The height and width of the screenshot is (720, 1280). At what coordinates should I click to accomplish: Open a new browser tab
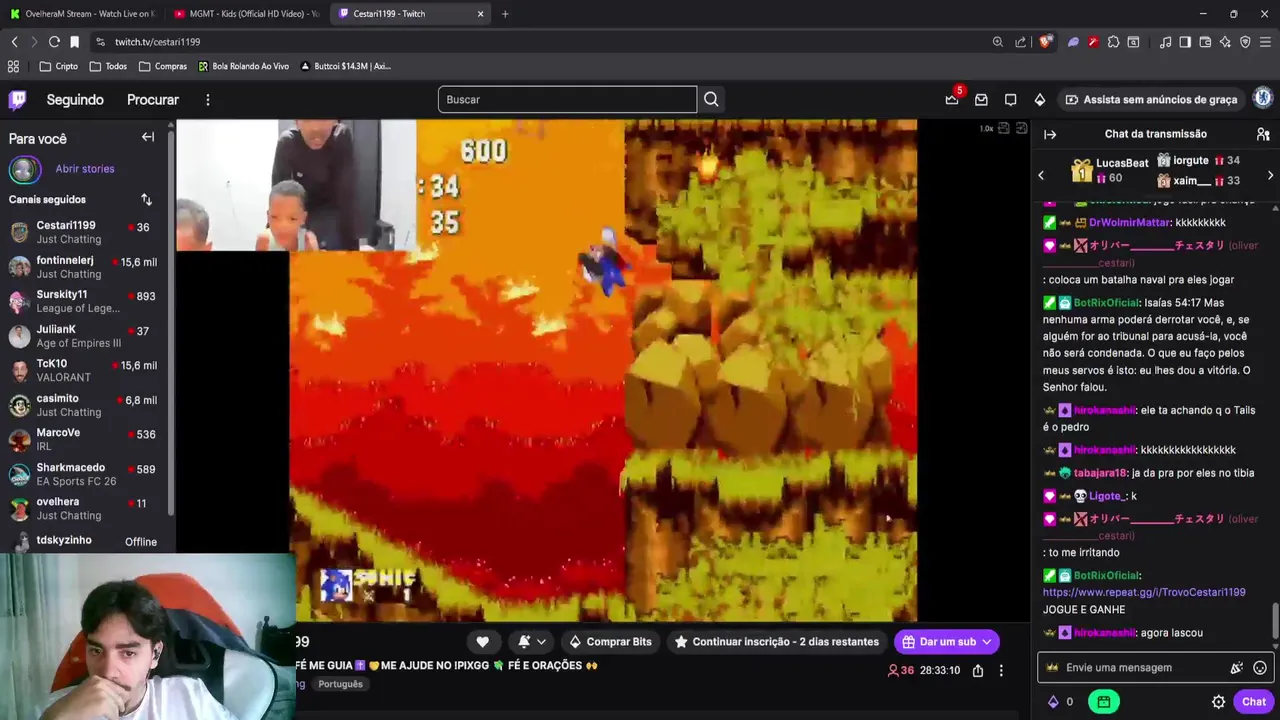tap(505, 14)
